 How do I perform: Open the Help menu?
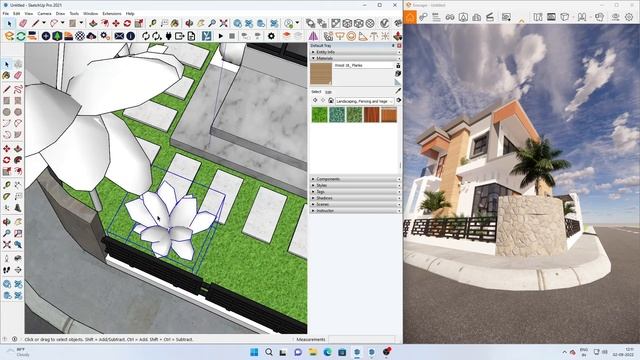pos(130,13)
